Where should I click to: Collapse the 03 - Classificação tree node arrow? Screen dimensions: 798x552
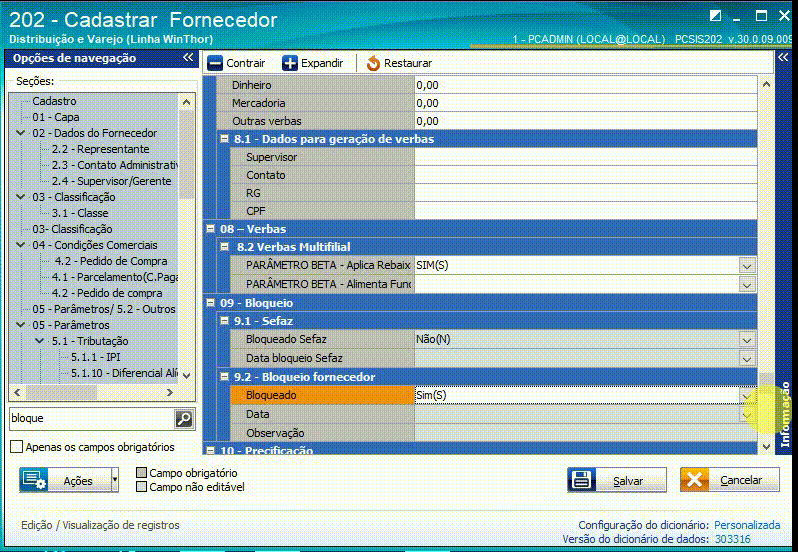21,197
